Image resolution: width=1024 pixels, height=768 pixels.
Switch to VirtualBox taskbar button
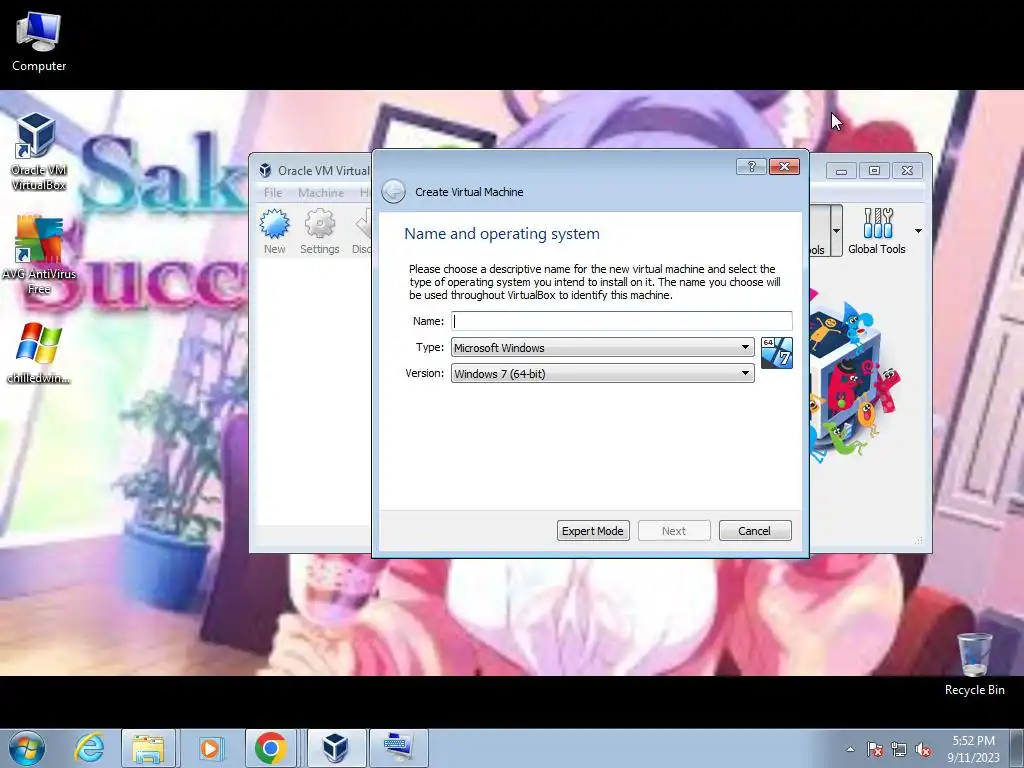[x=336, y=748]
